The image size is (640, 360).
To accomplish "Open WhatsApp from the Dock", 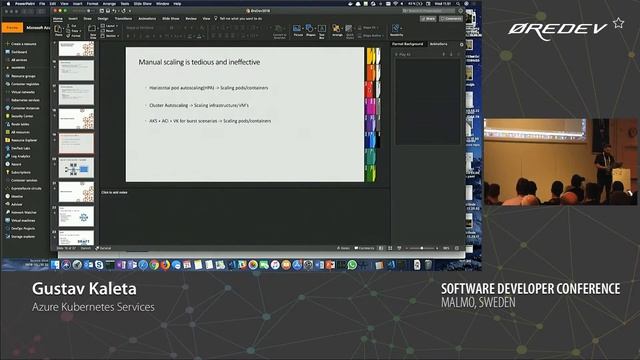I will tap(352, 265).
